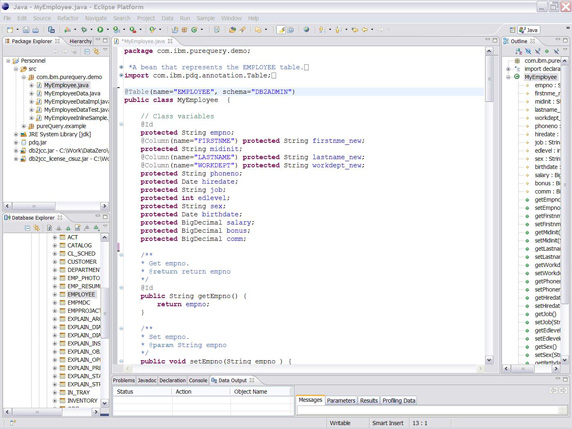The width and height of the screenshot is (572, 429).
Task: Toggle Hide Local Types in Outline toolbar
Action: coord(556,51)
